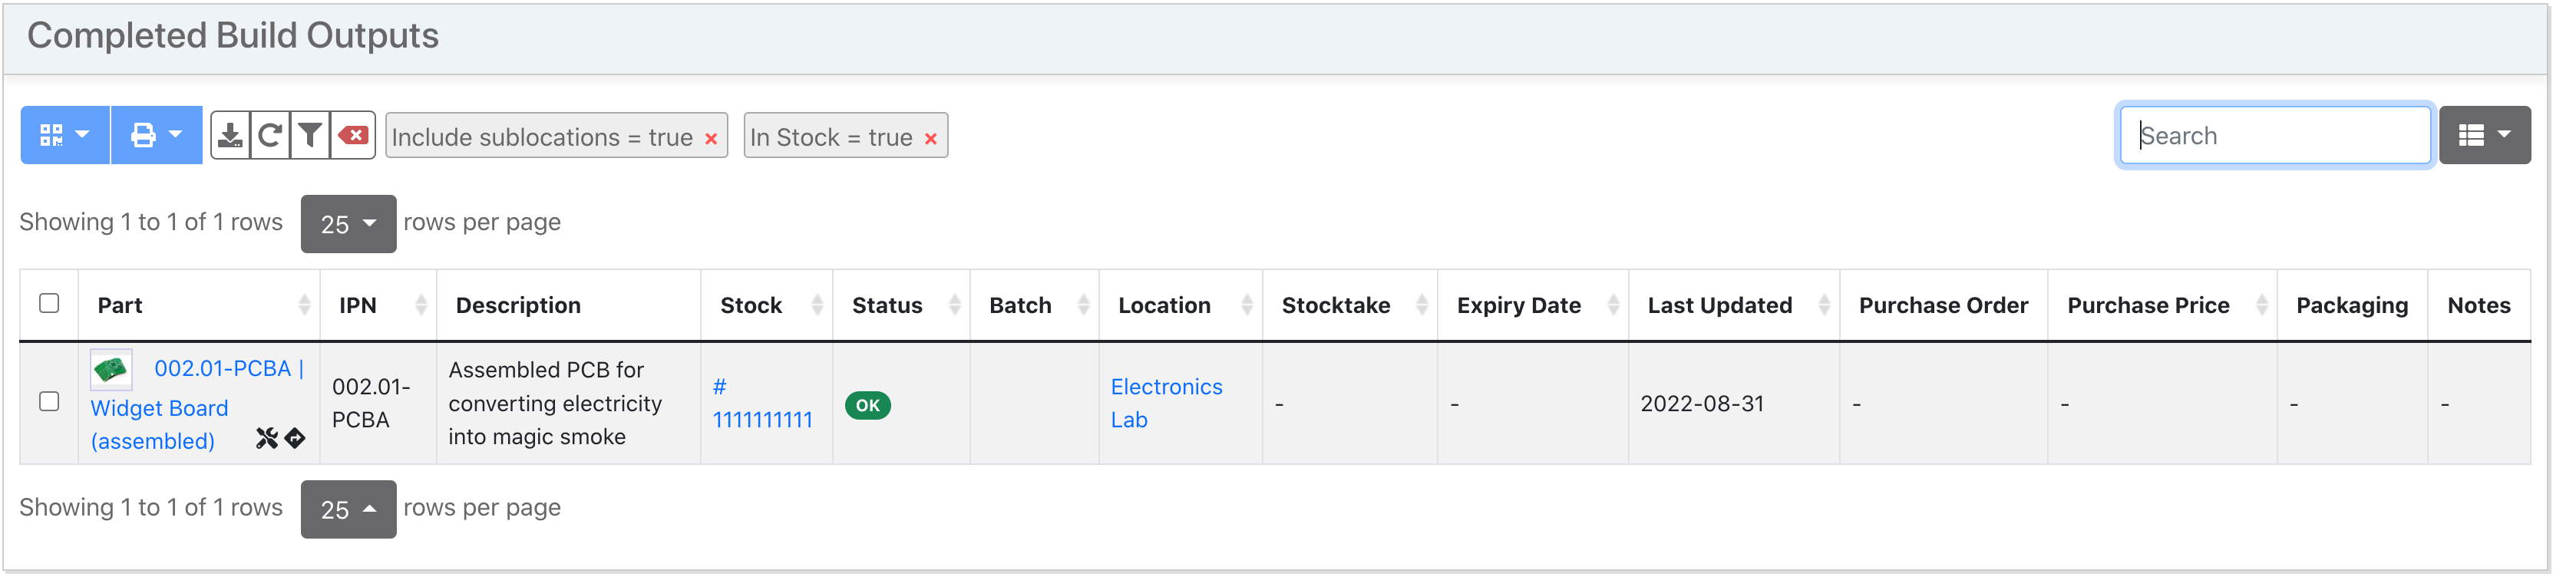Screen dimensions: 2576x580
Task: Open the filter funnel icon
Action: tap(310, 136)
